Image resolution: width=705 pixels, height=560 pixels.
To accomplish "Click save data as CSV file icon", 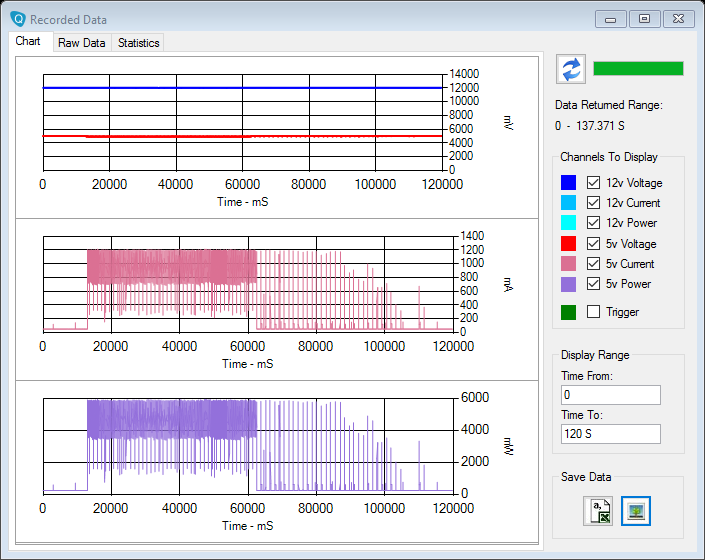I will (599, 510).
